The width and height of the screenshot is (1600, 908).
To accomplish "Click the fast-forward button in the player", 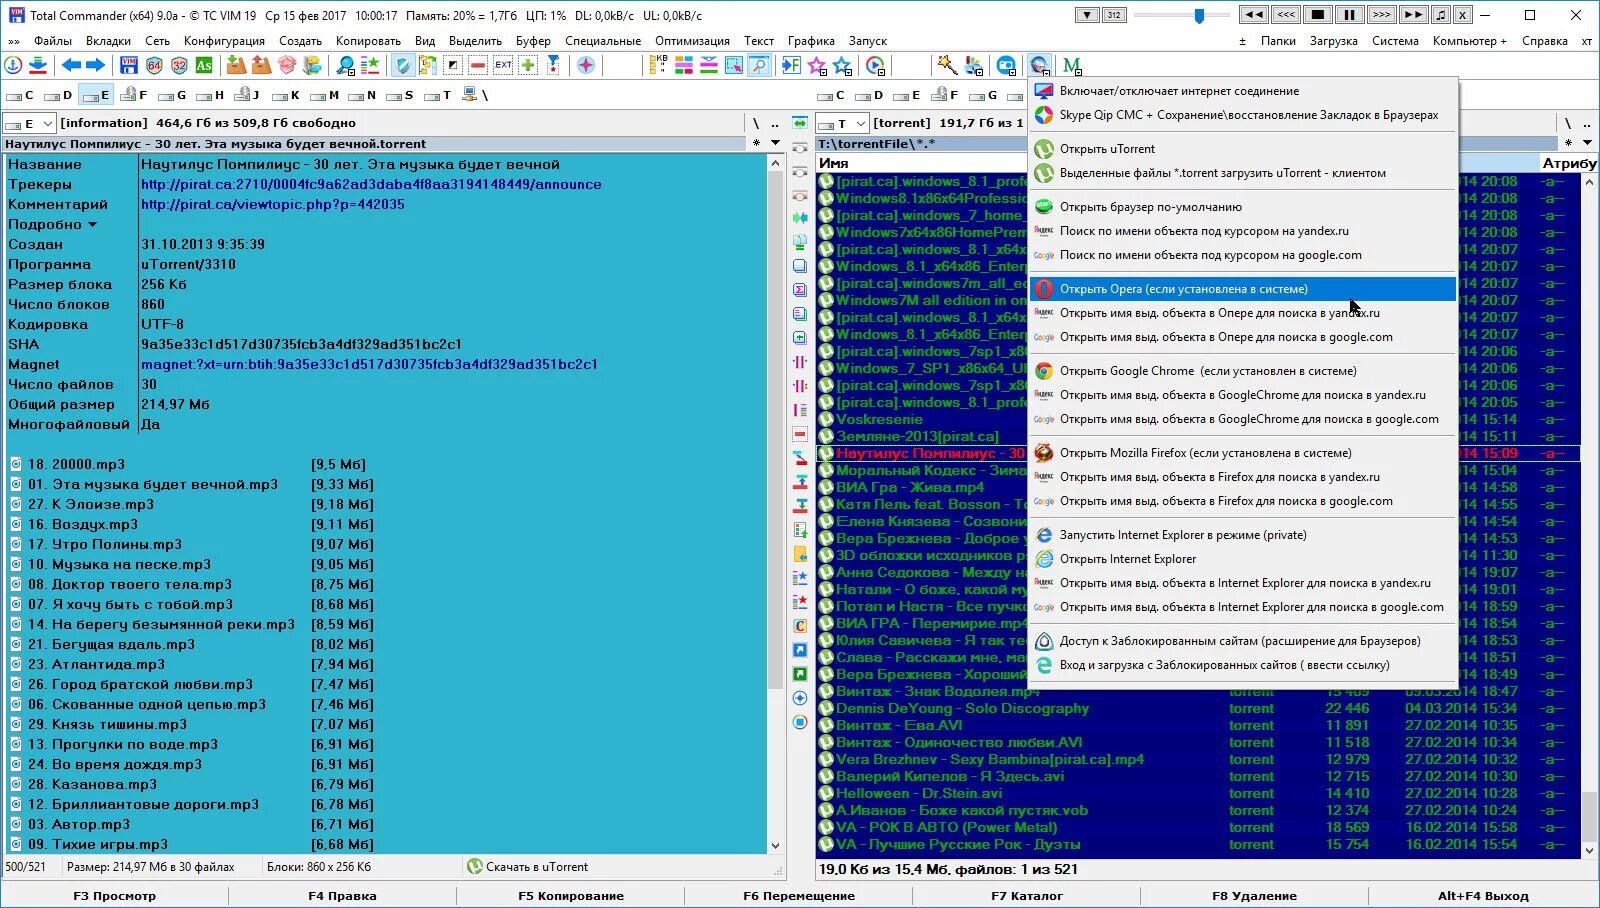I will pos(1413,15).
